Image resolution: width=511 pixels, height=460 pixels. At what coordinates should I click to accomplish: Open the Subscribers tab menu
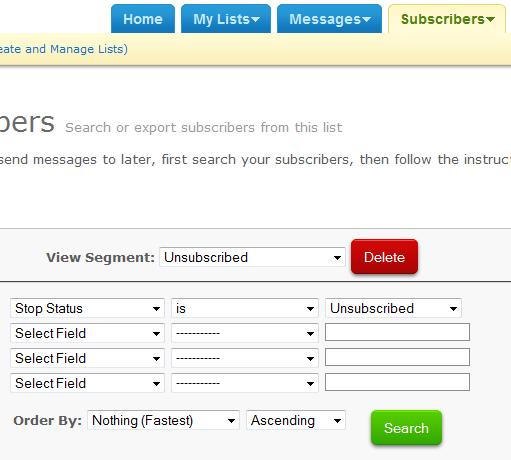(447, 19)
